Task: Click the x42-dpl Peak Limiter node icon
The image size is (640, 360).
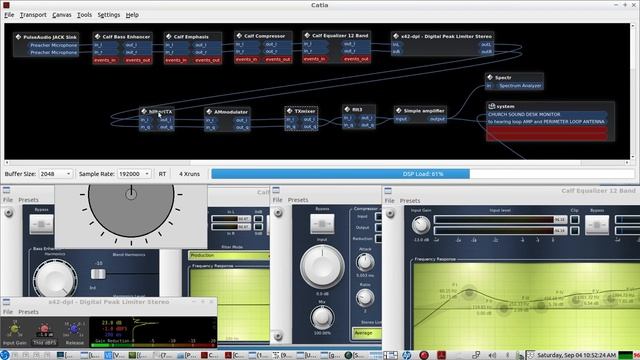Action: pos(396,36)
